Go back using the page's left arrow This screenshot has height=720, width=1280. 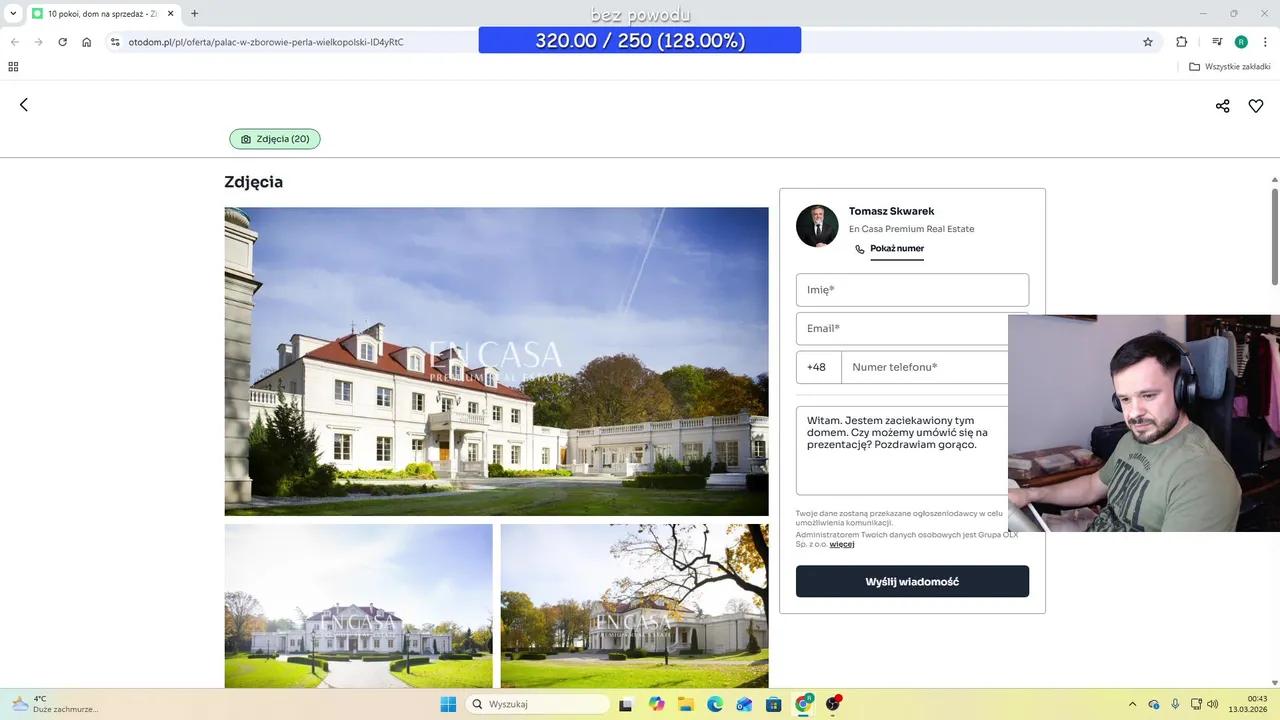[24, 105]
